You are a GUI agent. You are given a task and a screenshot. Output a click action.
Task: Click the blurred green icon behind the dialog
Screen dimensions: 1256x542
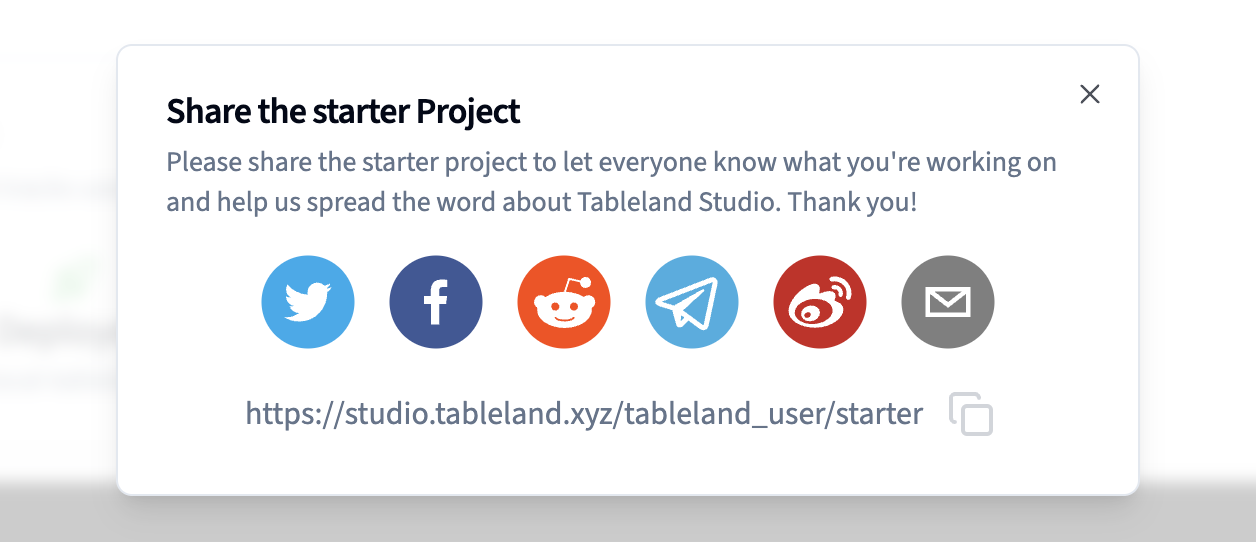pyautogui.click(x=72, y=280)
